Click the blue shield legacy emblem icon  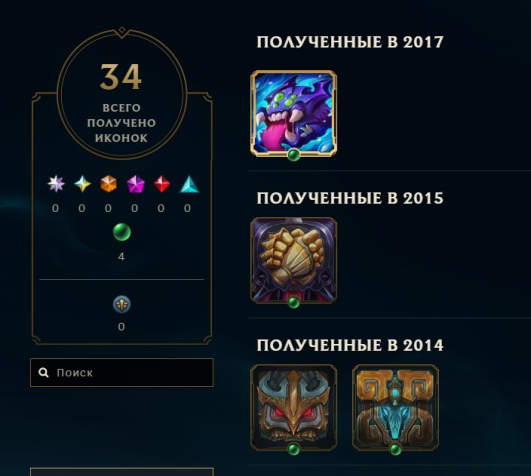pyautogui.click(x=122, y=304)
